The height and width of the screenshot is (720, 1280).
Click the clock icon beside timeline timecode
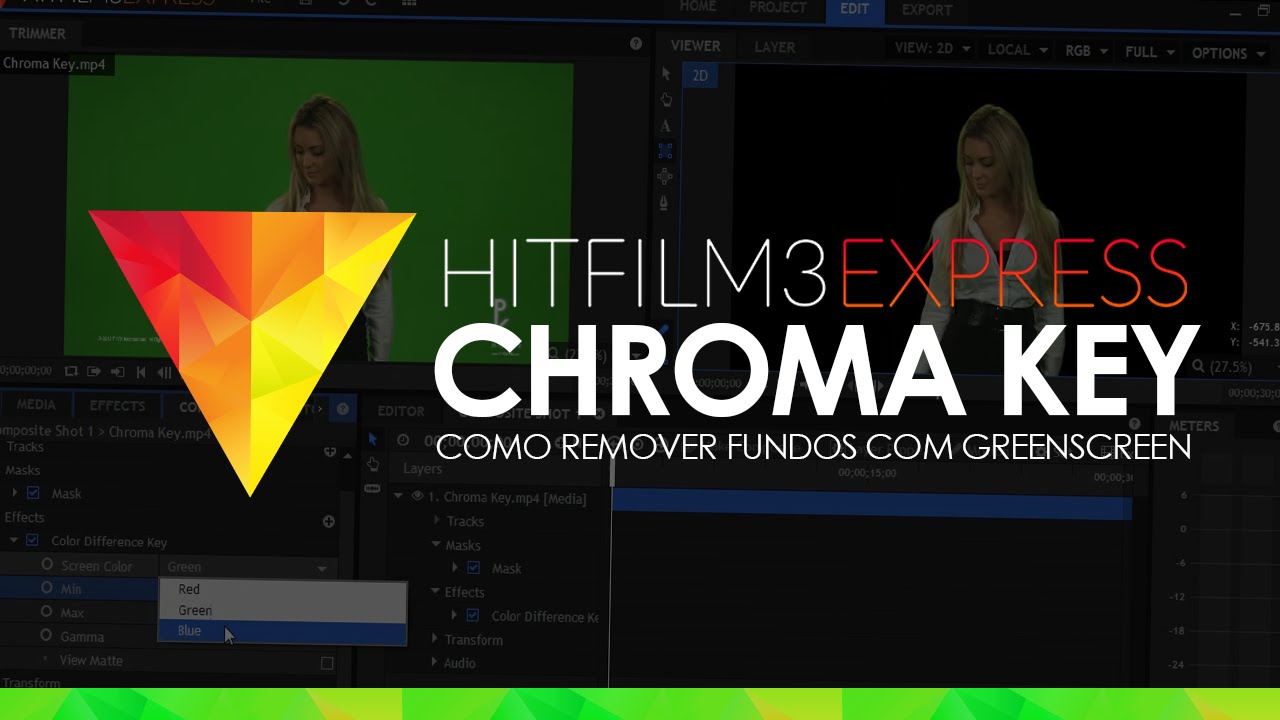(x=403, y=440)
